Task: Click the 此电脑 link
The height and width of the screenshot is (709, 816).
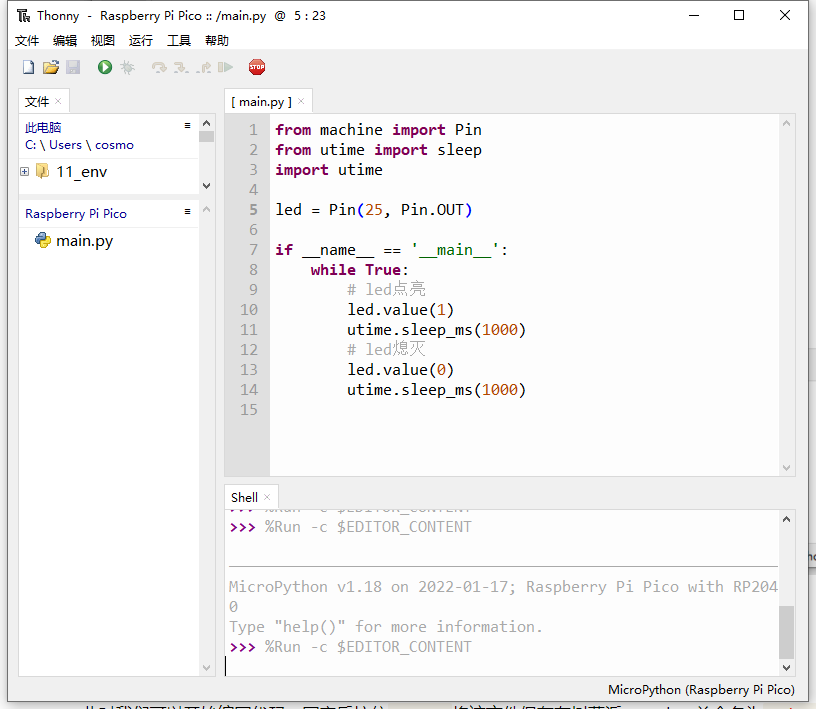Action: (x=43, y=127)
